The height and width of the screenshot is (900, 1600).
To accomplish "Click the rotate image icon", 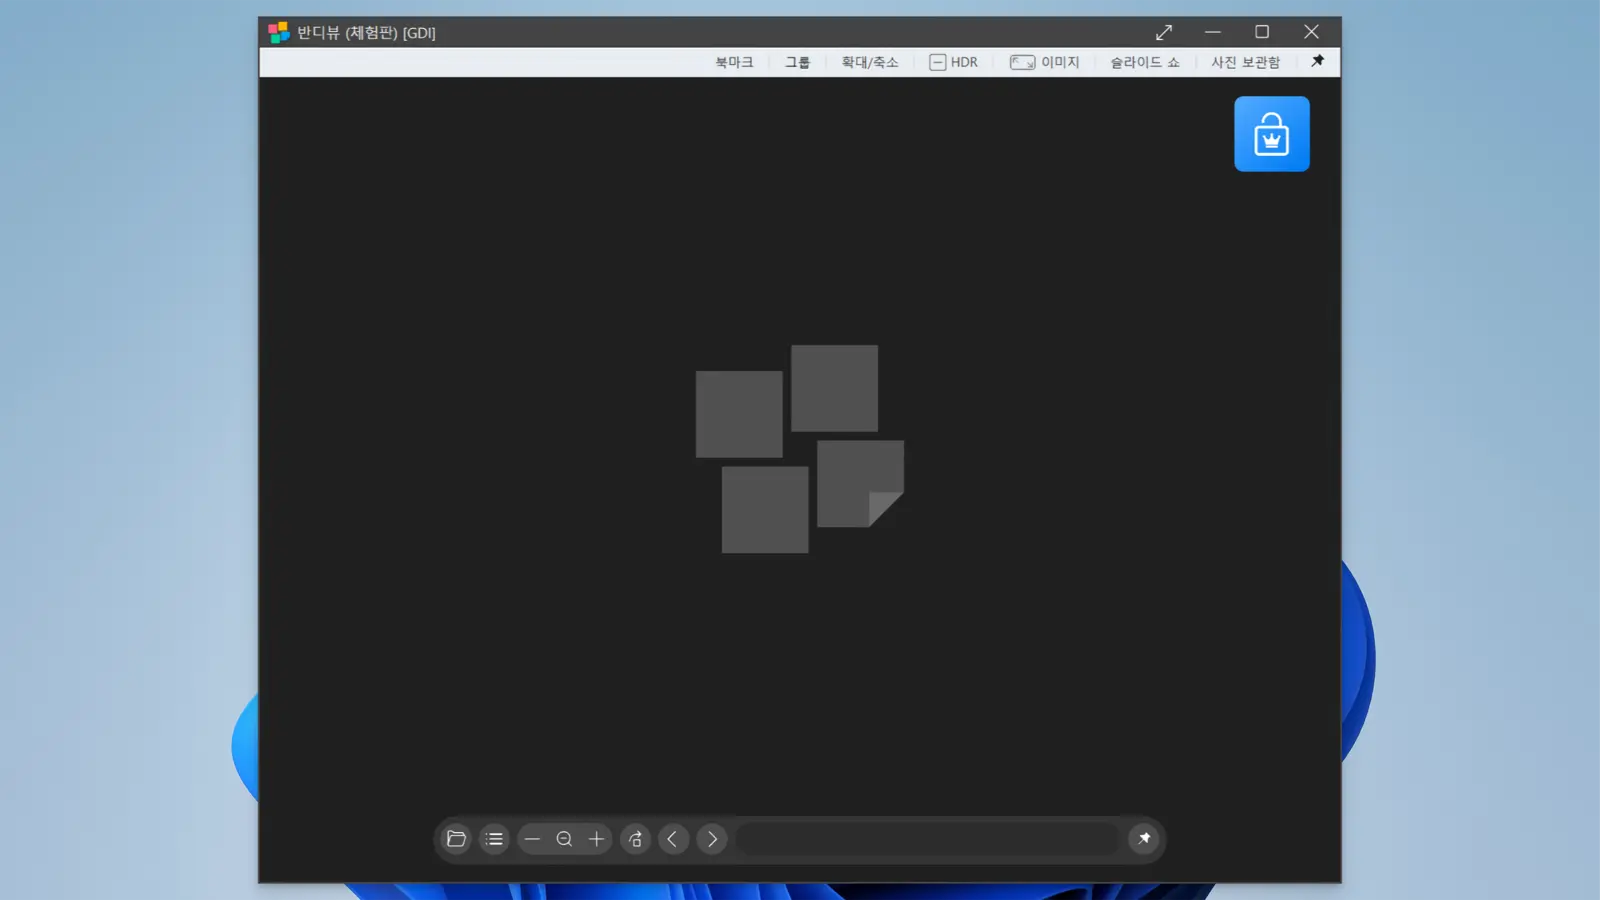I will (635, 839).
